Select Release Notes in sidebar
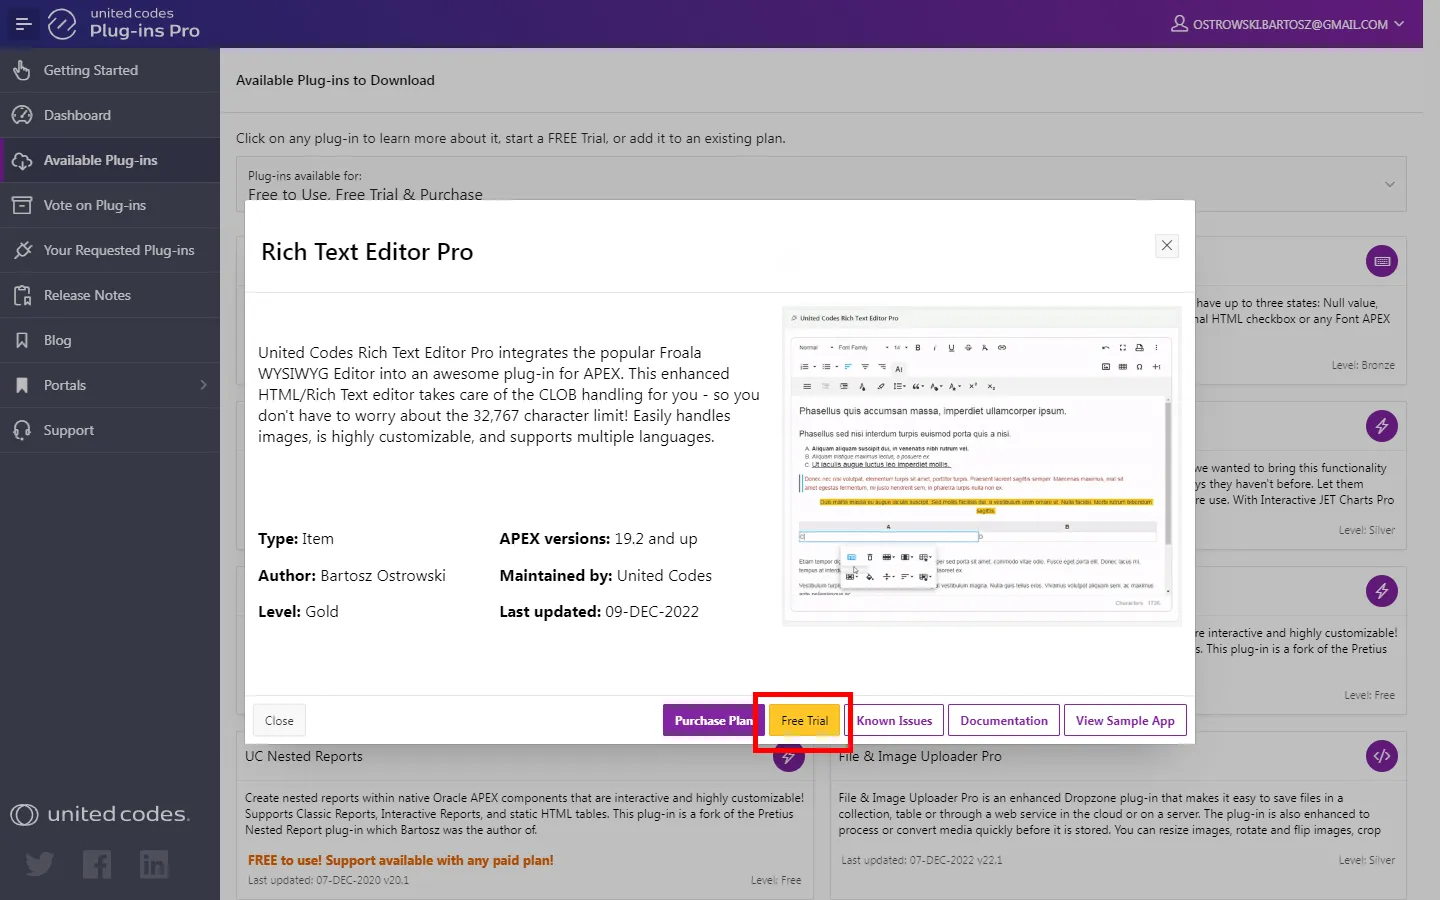The image size is (1440, 900). pyautogui.click(x=87, y=295)
